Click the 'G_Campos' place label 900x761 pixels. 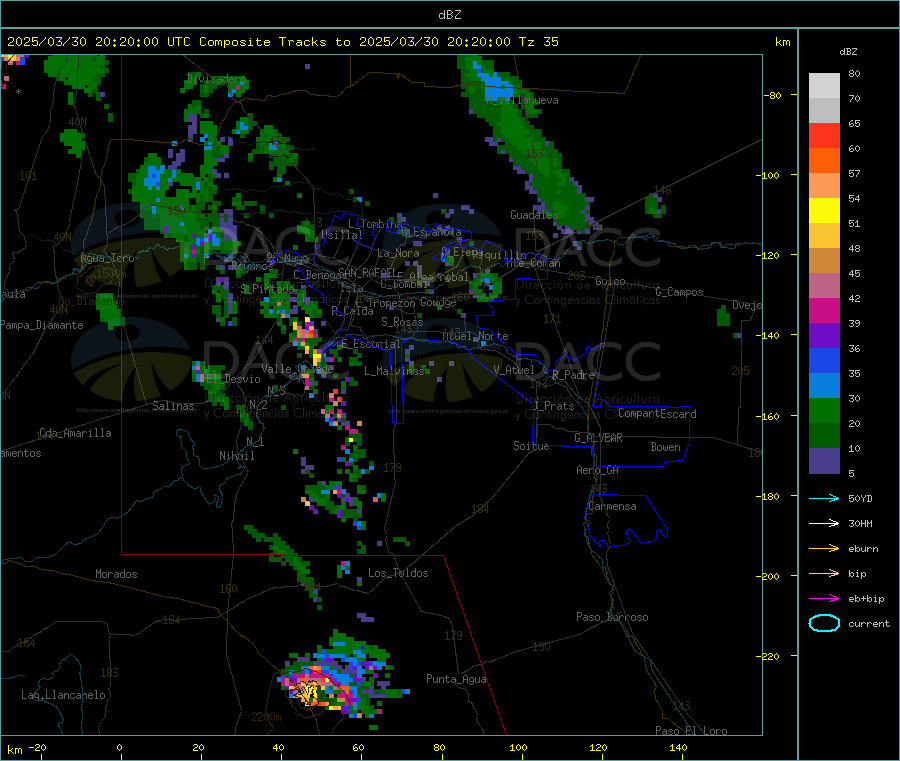tap(679, 292)
